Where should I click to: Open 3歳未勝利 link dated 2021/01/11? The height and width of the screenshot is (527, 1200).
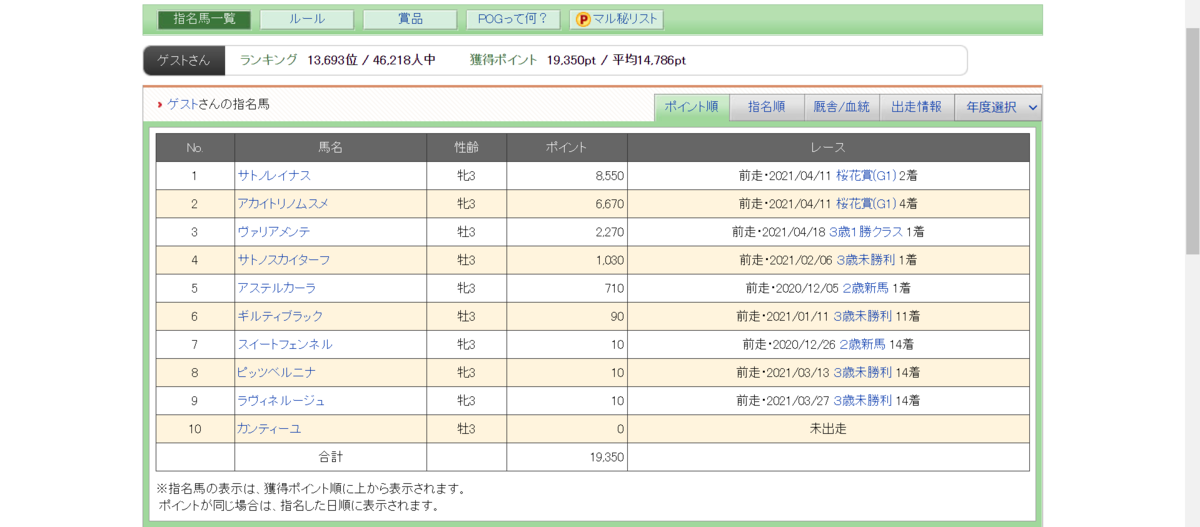tap(863, 316)
